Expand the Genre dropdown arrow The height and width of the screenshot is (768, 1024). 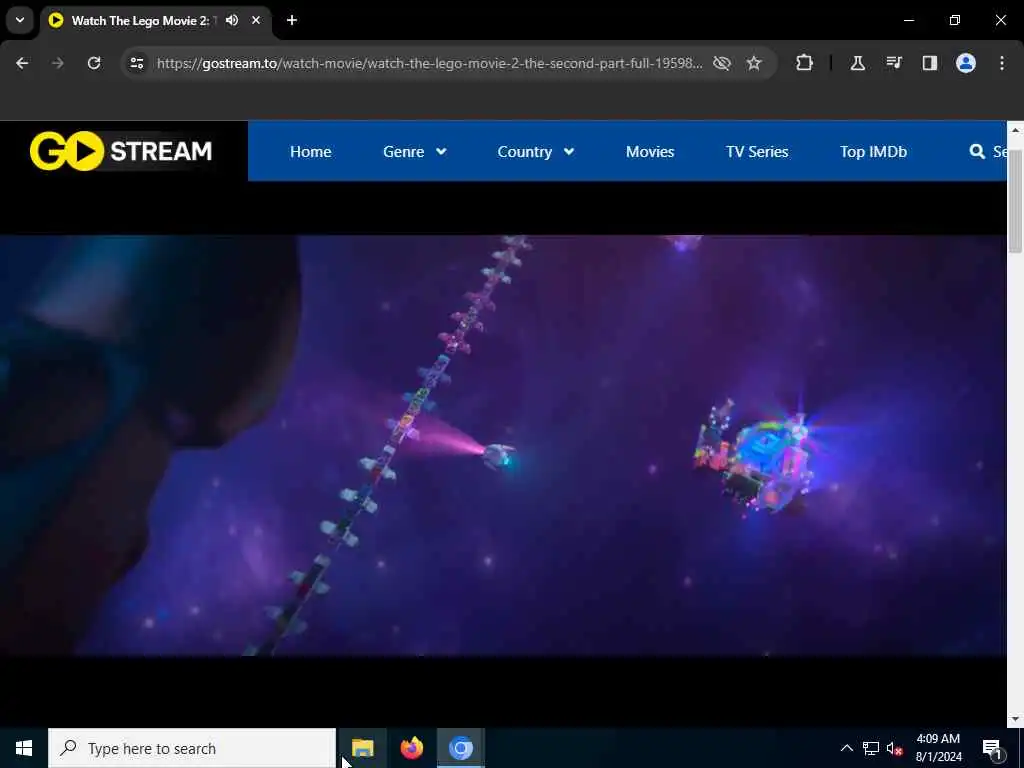441,152
